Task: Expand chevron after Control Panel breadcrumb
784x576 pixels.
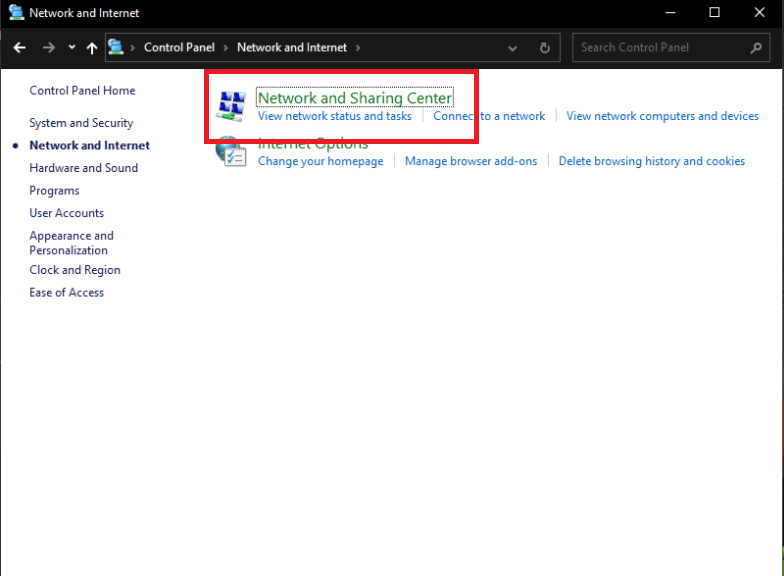Action: [226, 48]
